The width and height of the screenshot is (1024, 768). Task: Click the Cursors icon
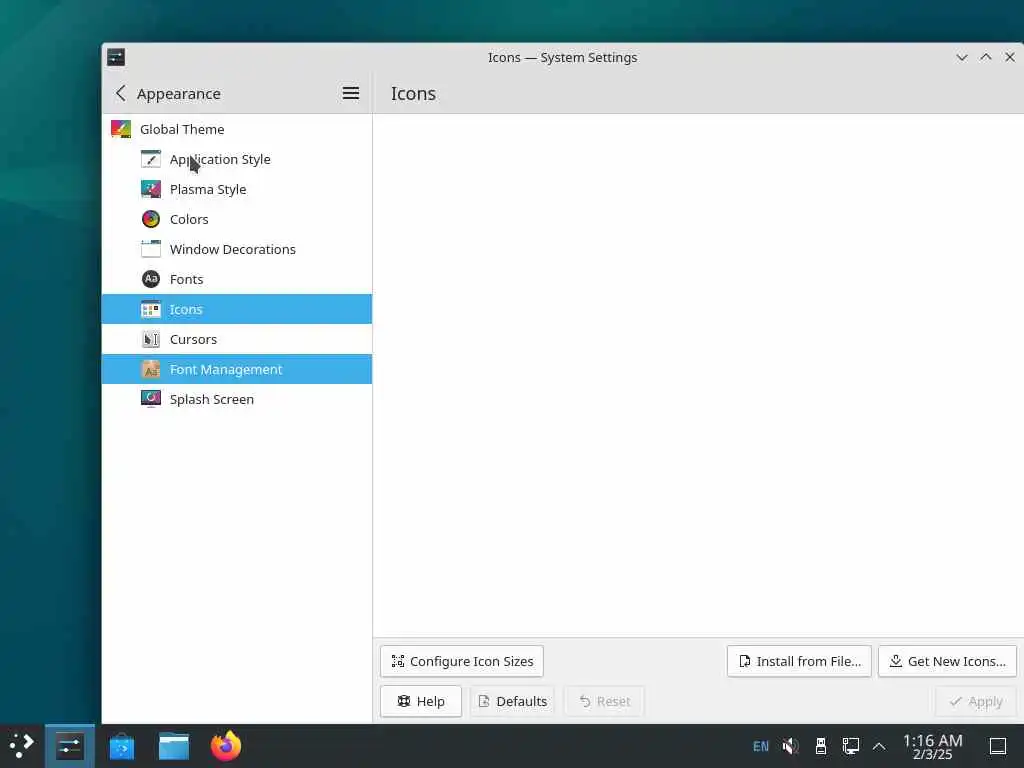[151, 340]
